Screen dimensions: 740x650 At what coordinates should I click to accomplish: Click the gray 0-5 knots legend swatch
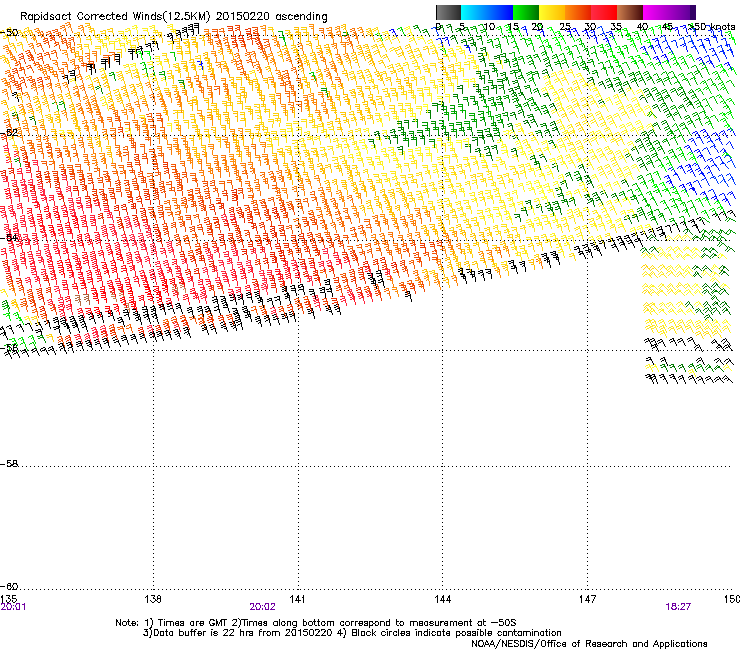(448, 12)
